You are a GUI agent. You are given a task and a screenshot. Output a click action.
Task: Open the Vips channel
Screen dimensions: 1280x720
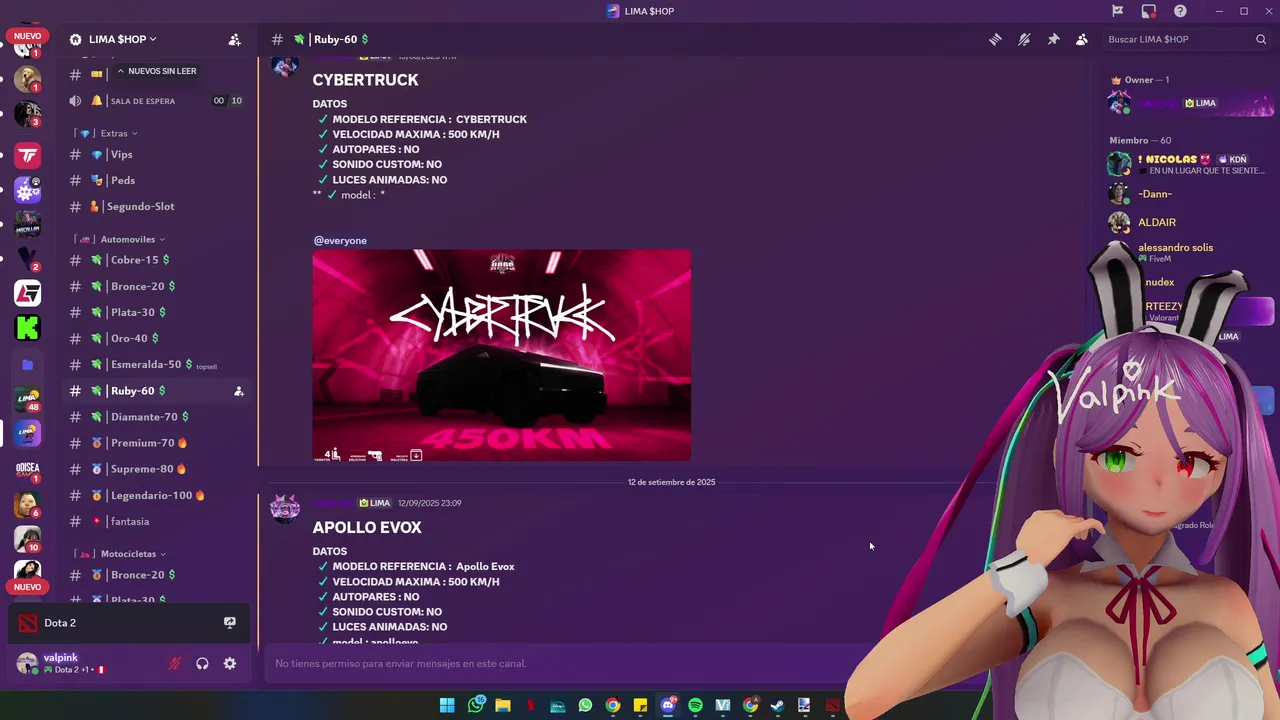click(156, 154)
